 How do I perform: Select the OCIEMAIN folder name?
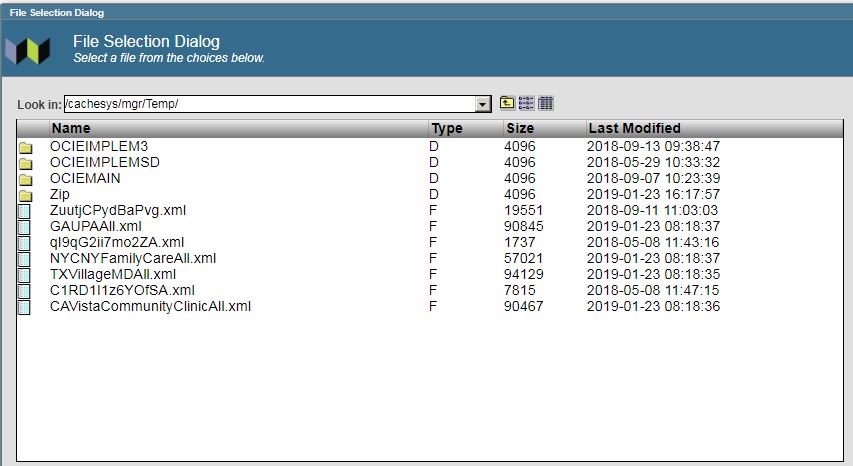[x=85, y=178]
